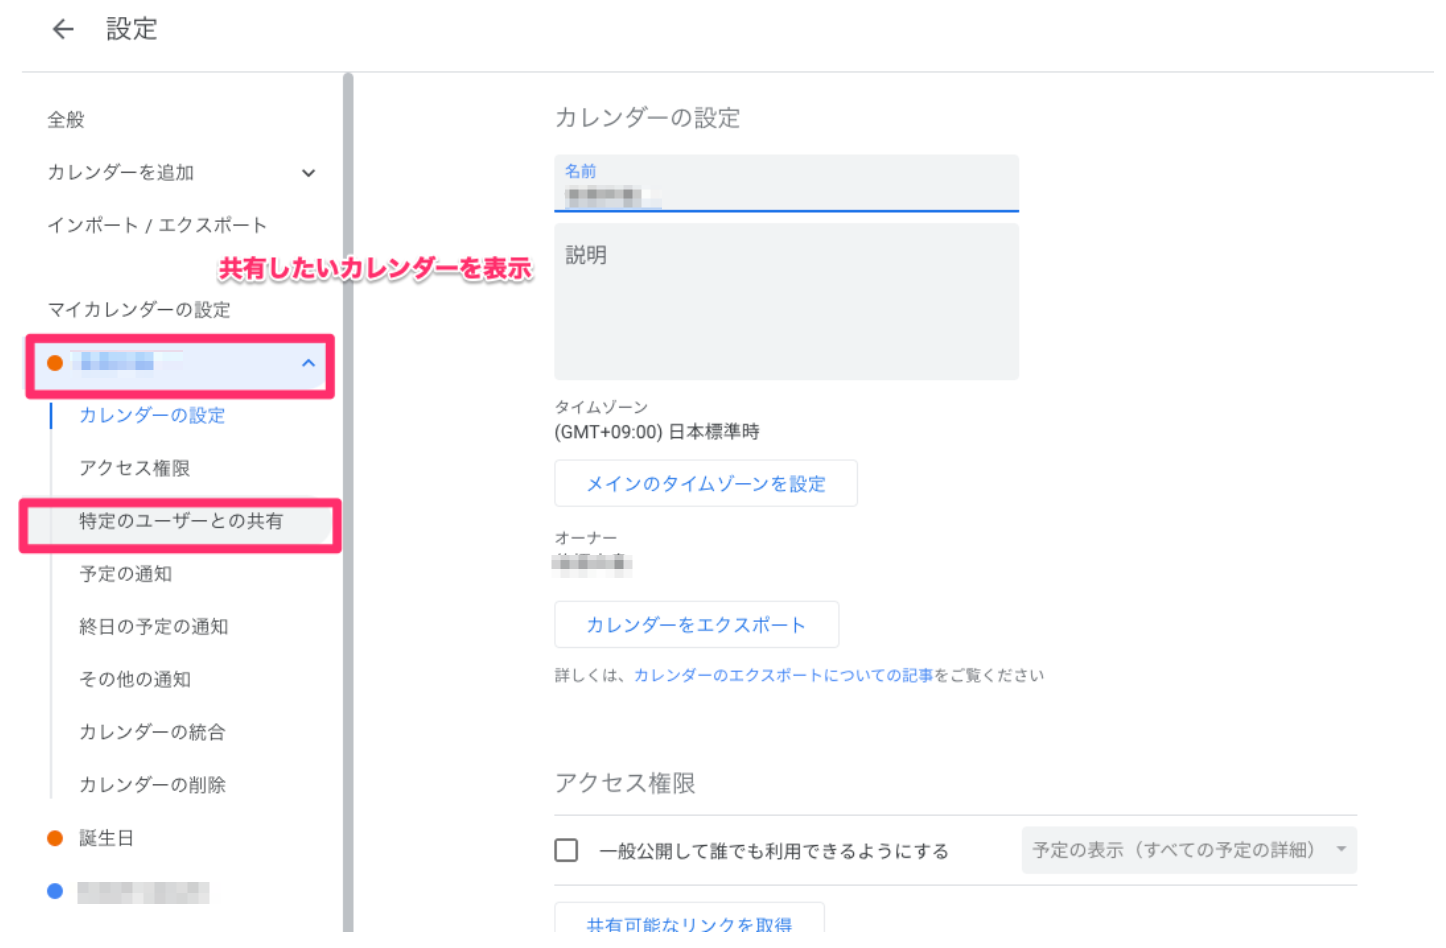Image resolution: width=1446 pixels, height=948 pixels.
Task: Open インポート / エクスポート section
Action: point(157,225)
